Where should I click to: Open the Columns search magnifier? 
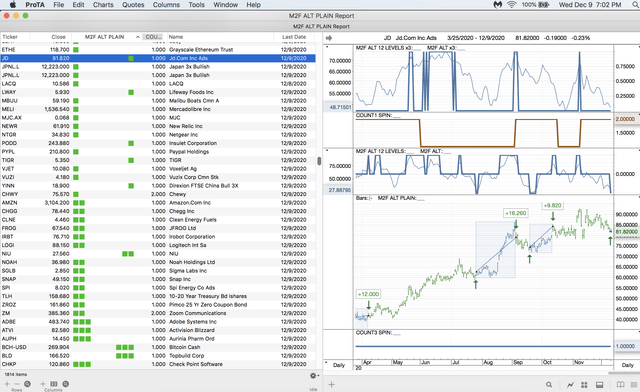pyautogui.click(x=65, y=384)
